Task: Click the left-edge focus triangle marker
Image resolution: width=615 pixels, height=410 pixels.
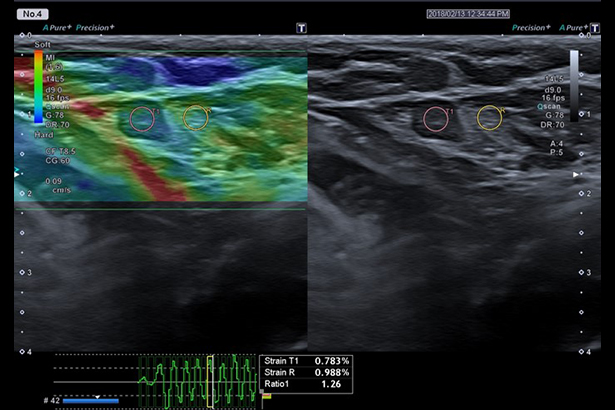Action: click(17, 173)
